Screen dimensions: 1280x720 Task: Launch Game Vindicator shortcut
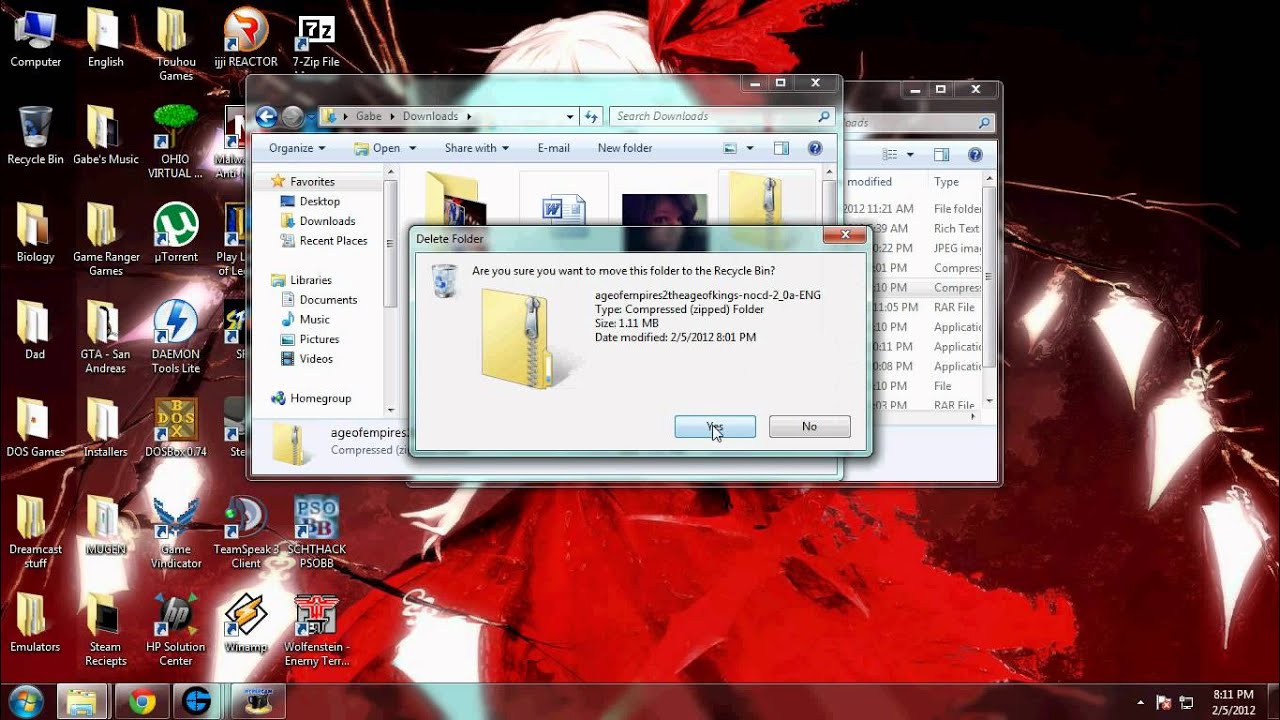point(176,532)
